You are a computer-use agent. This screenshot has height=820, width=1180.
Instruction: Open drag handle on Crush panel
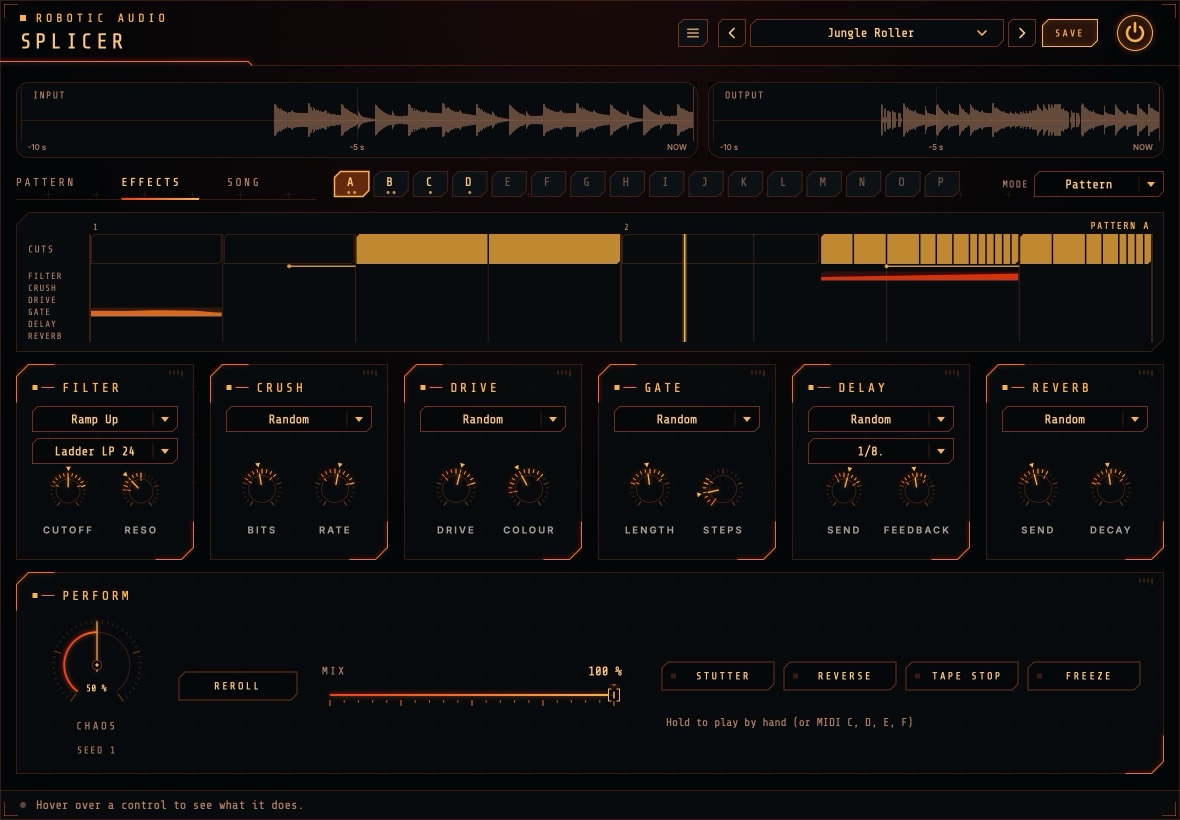coord(370,372)
